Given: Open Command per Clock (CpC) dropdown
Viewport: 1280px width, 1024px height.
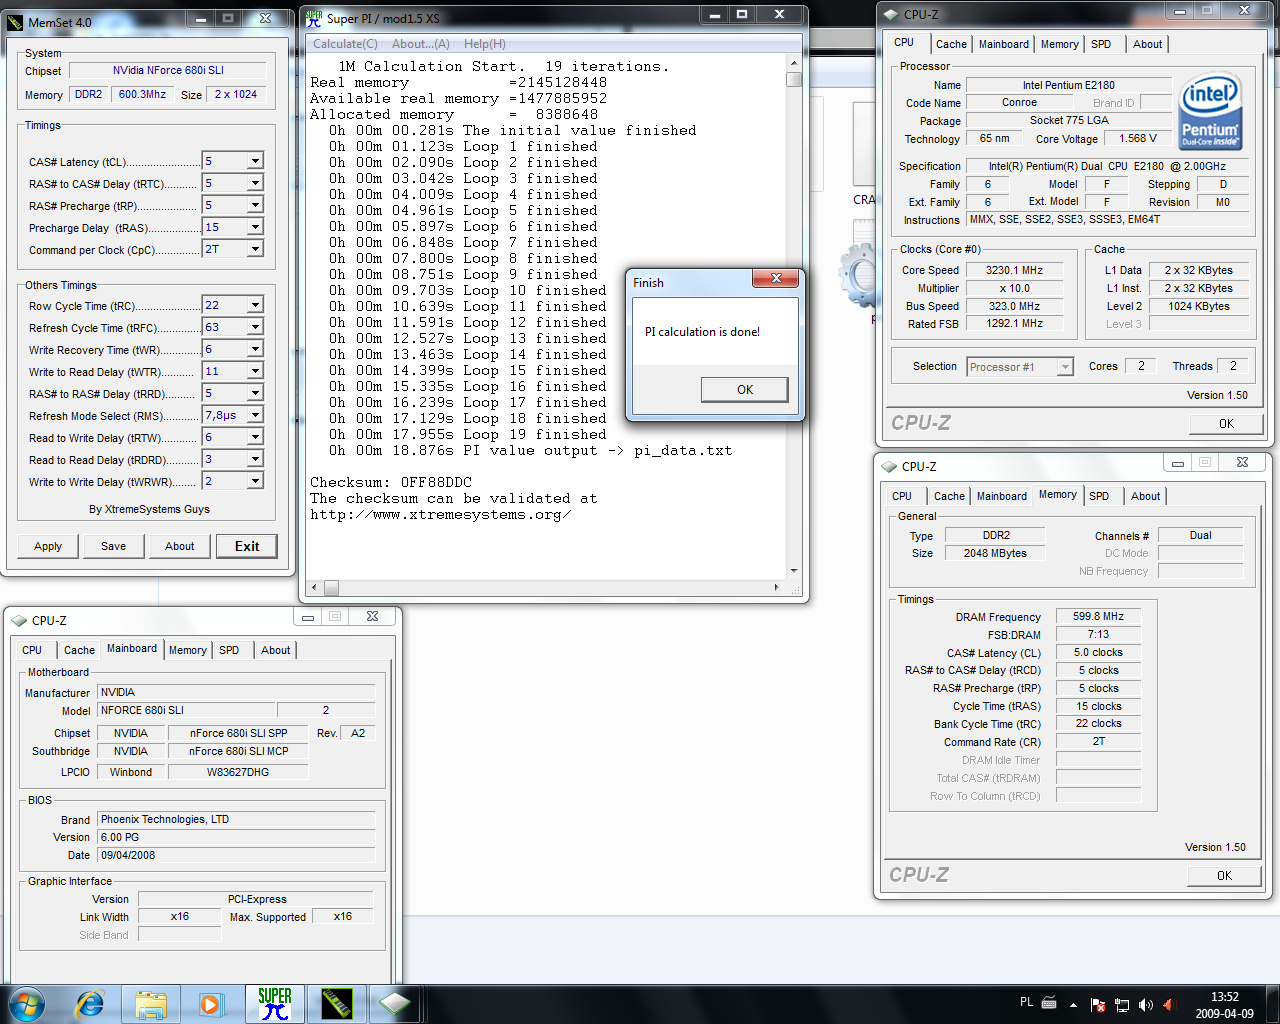Looking at the screenshot, I should (255, 249).
